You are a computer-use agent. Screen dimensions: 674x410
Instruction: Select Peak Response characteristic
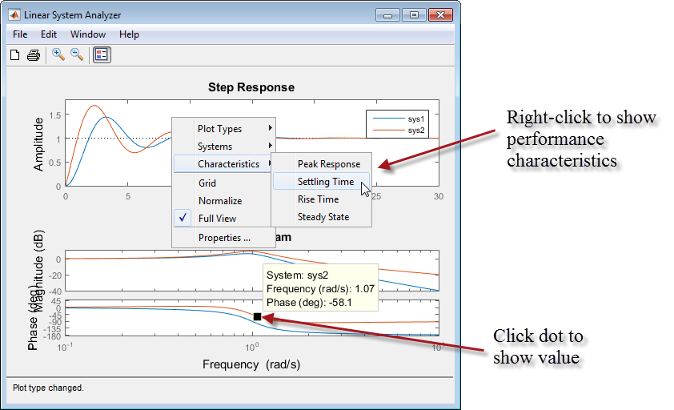(328, 164)
